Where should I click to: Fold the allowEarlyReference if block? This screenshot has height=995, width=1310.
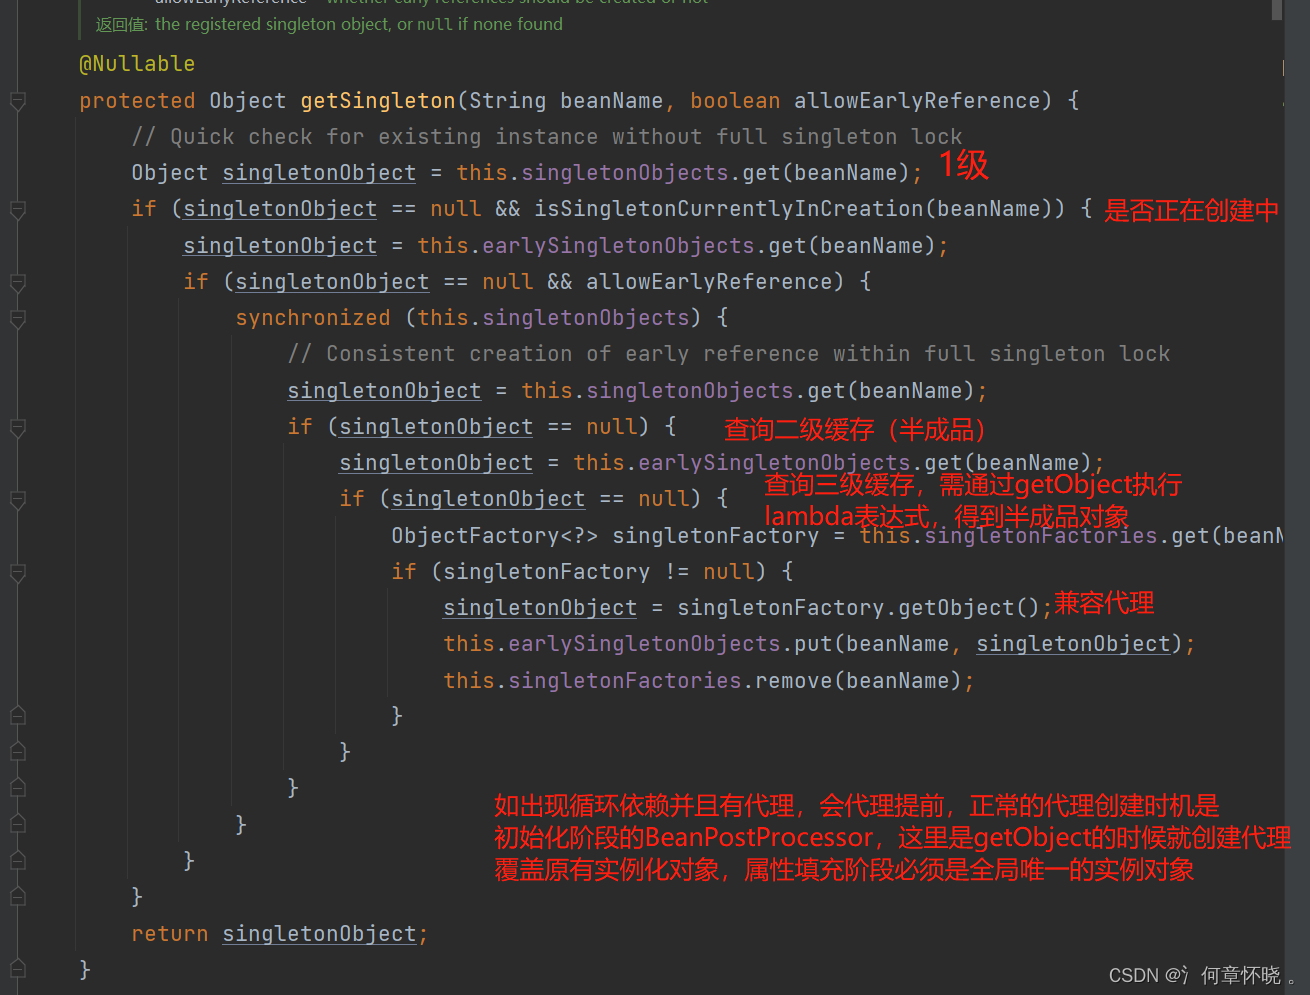coord(17,283)
